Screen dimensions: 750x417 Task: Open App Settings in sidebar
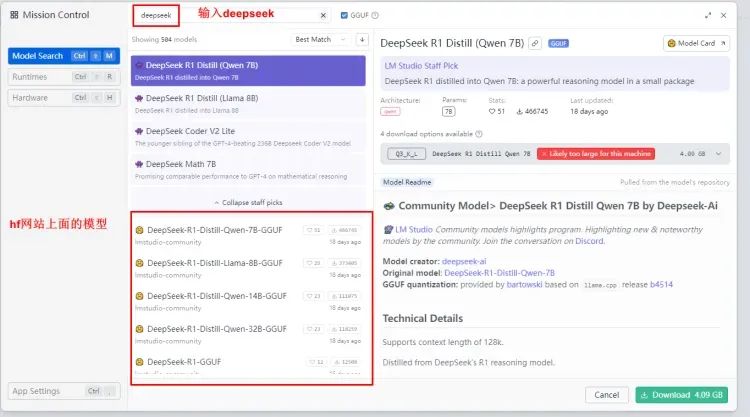click(64, 391)
